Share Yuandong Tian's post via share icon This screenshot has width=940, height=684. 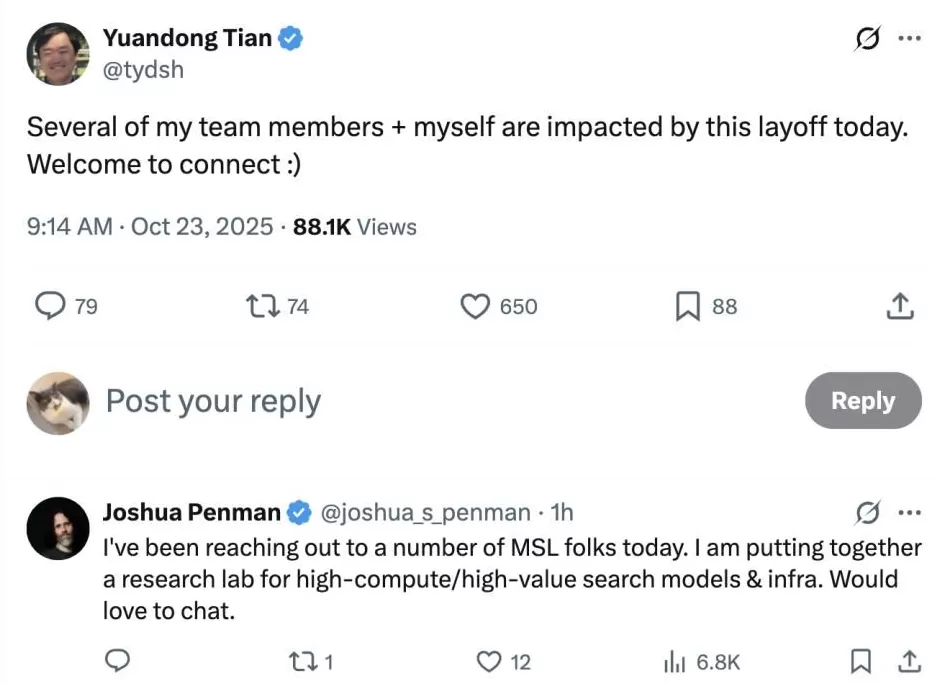(900, 306)
